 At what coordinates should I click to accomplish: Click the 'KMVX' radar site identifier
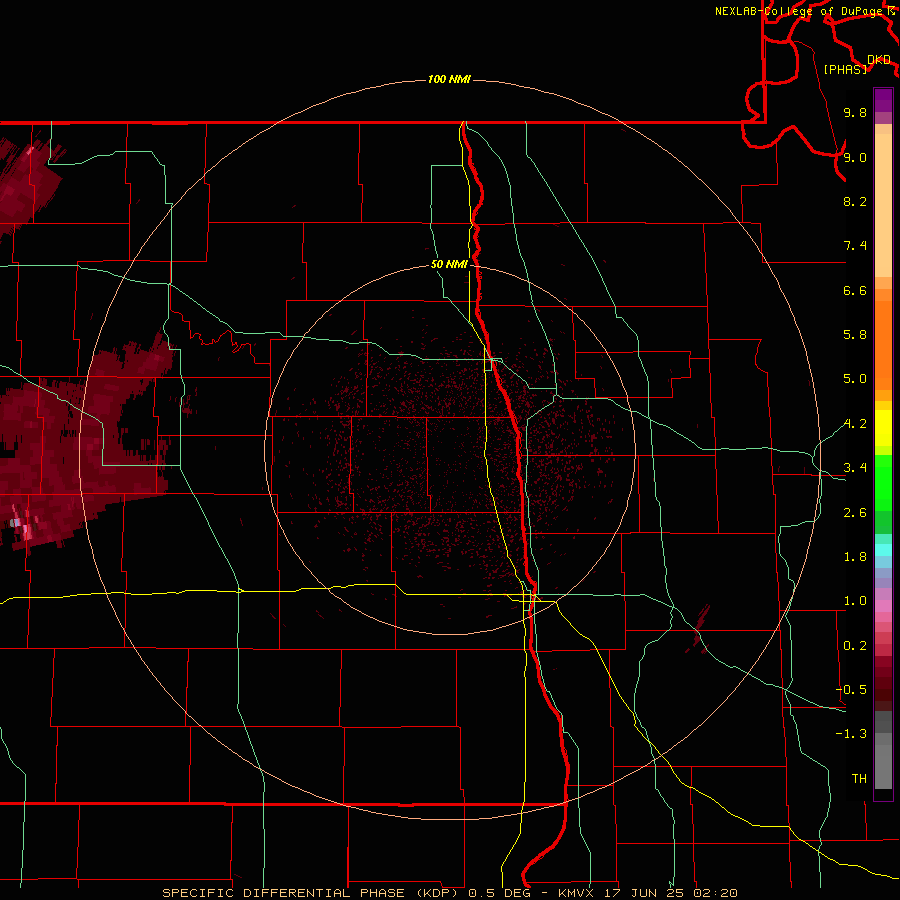point(576,893)
